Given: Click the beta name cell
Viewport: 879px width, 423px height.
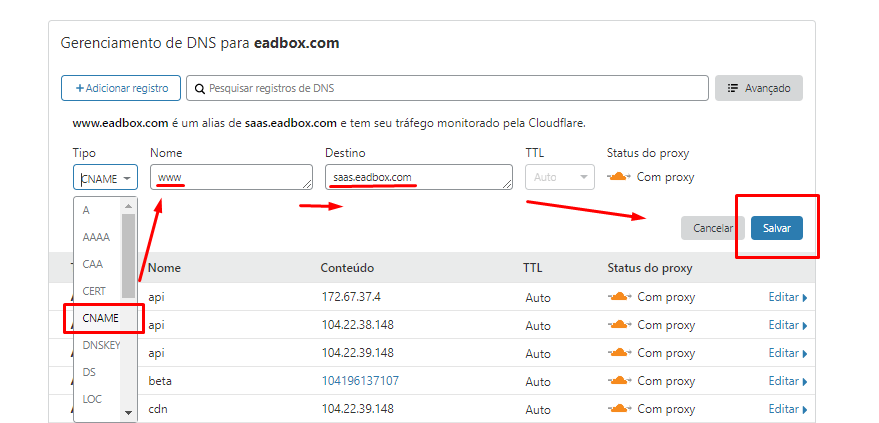Looking at the screenshot, I should pos(160,381).
